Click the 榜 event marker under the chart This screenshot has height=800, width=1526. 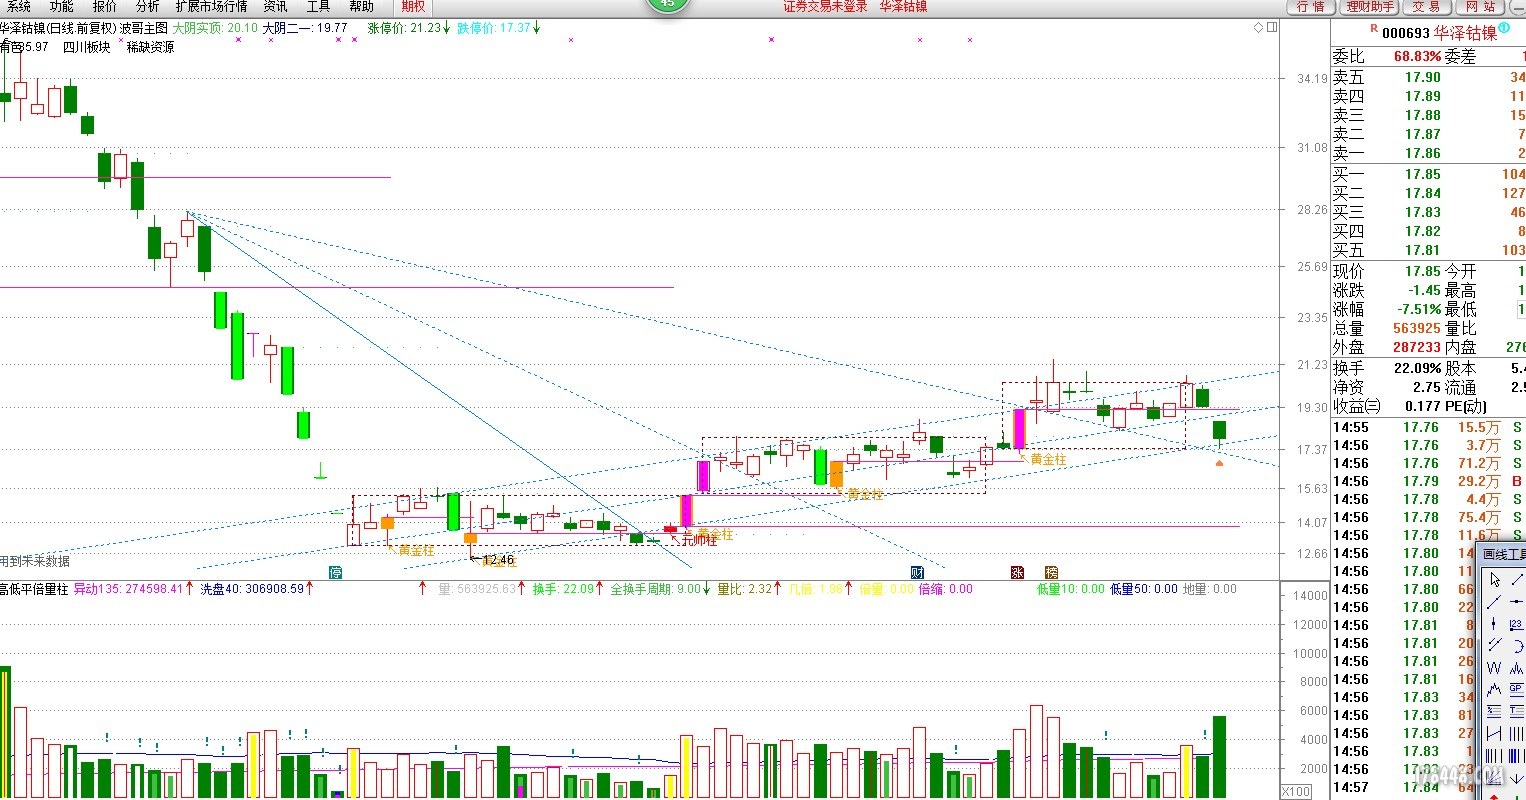pos(1051,572)
